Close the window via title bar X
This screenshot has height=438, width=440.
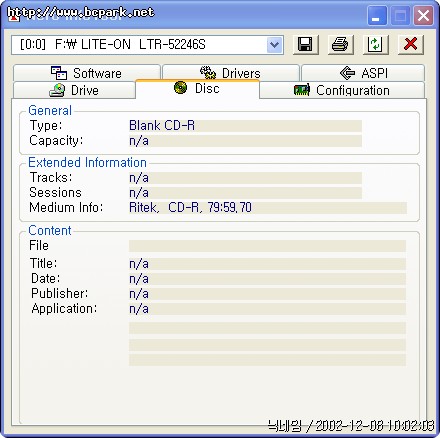pyautogui.click(x=423, y=16)
